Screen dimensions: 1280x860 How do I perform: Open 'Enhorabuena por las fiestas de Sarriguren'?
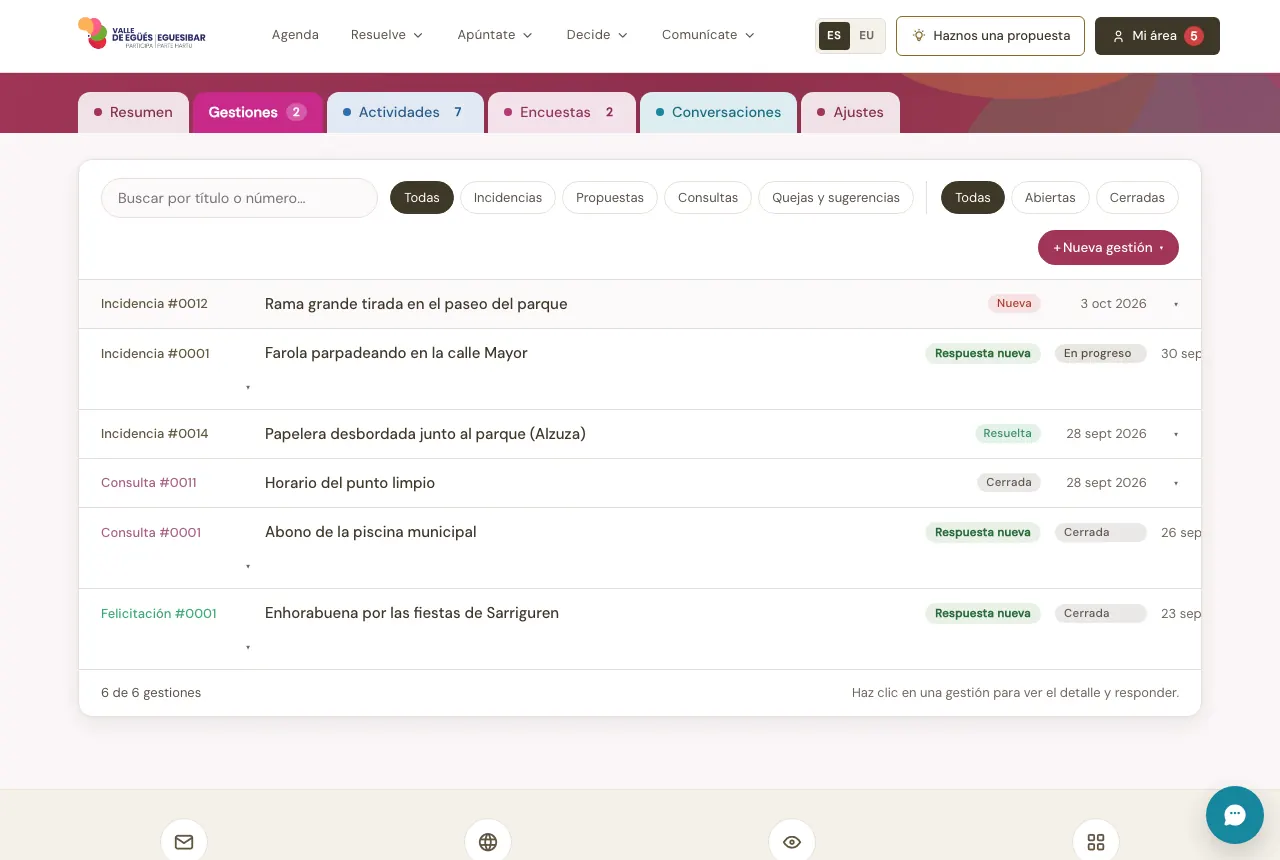tap(640, 629)
